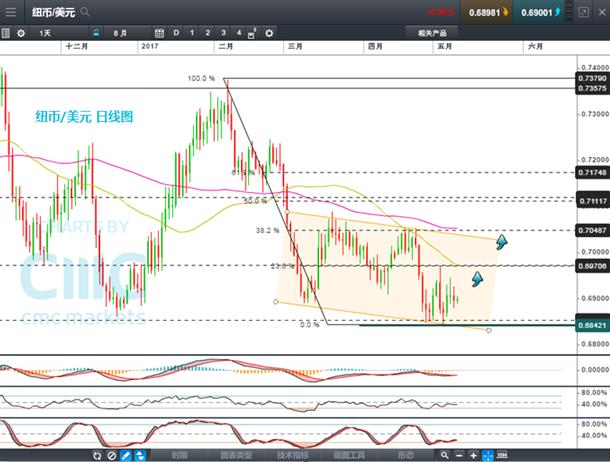Click the buy price 0.69001
The height and width of the screenshot is (462, 610).
pyautogui.click(x=540, y=12)
